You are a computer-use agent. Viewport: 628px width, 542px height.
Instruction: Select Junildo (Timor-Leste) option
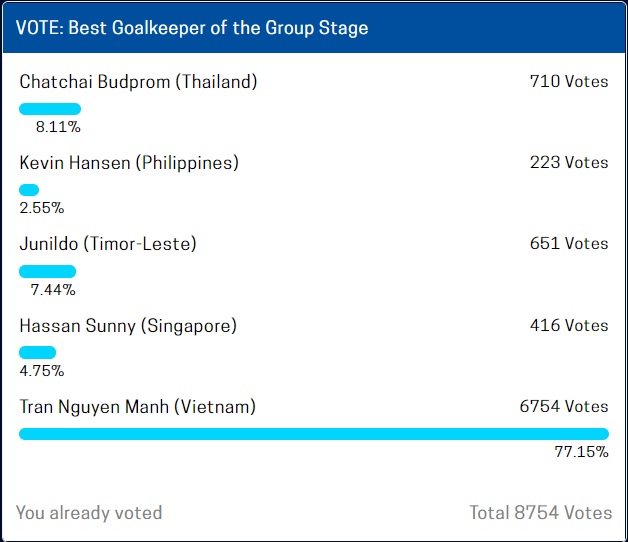point(108,244)
